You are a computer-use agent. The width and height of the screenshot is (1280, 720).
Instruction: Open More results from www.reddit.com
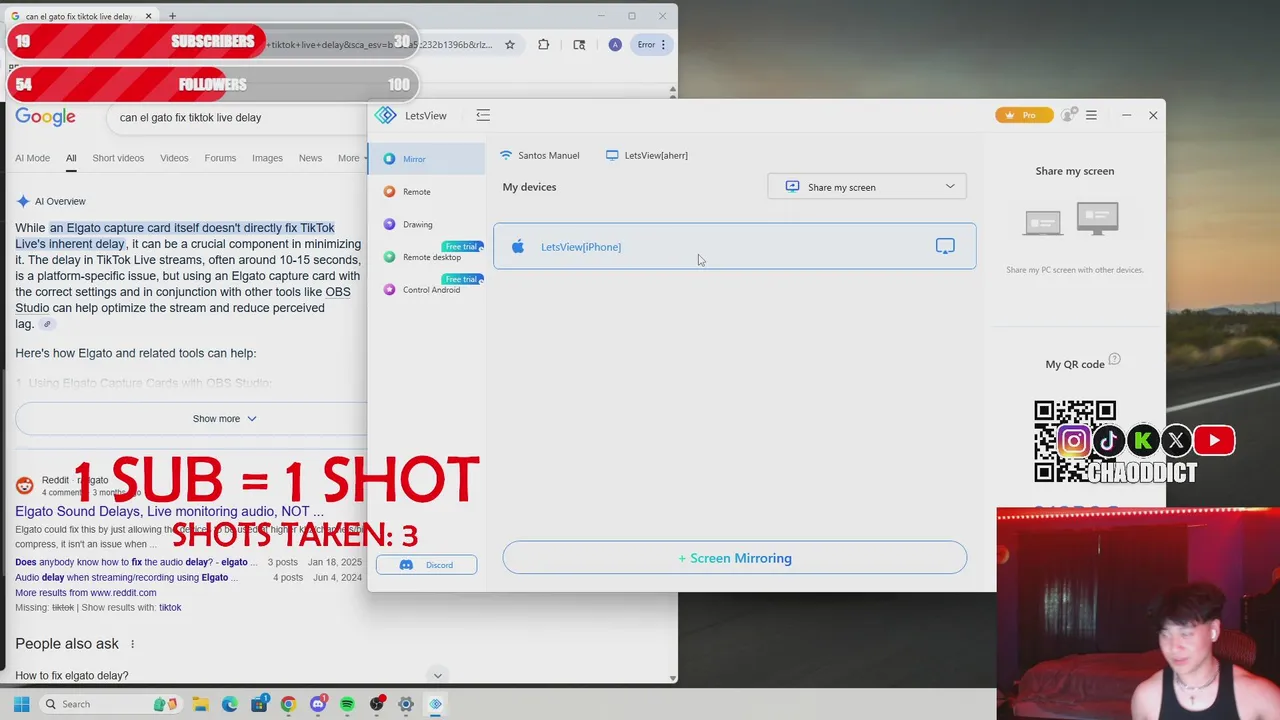[x=86, y=592]
